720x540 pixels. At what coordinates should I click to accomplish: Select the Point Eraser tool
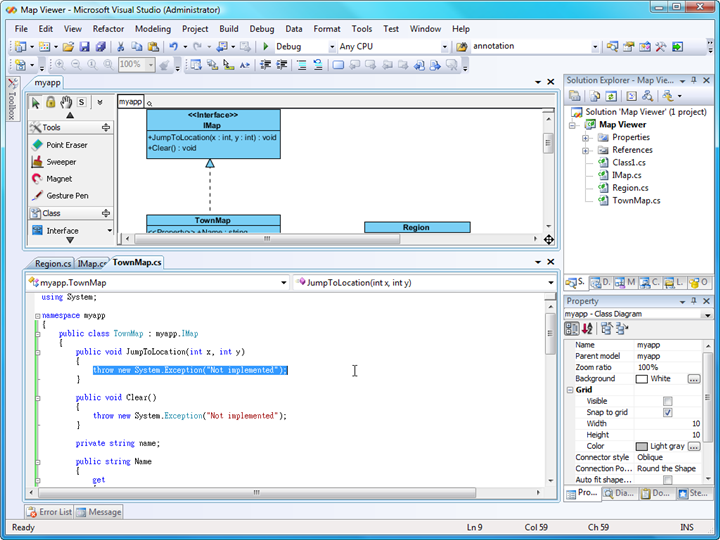(x=59, y=145)
